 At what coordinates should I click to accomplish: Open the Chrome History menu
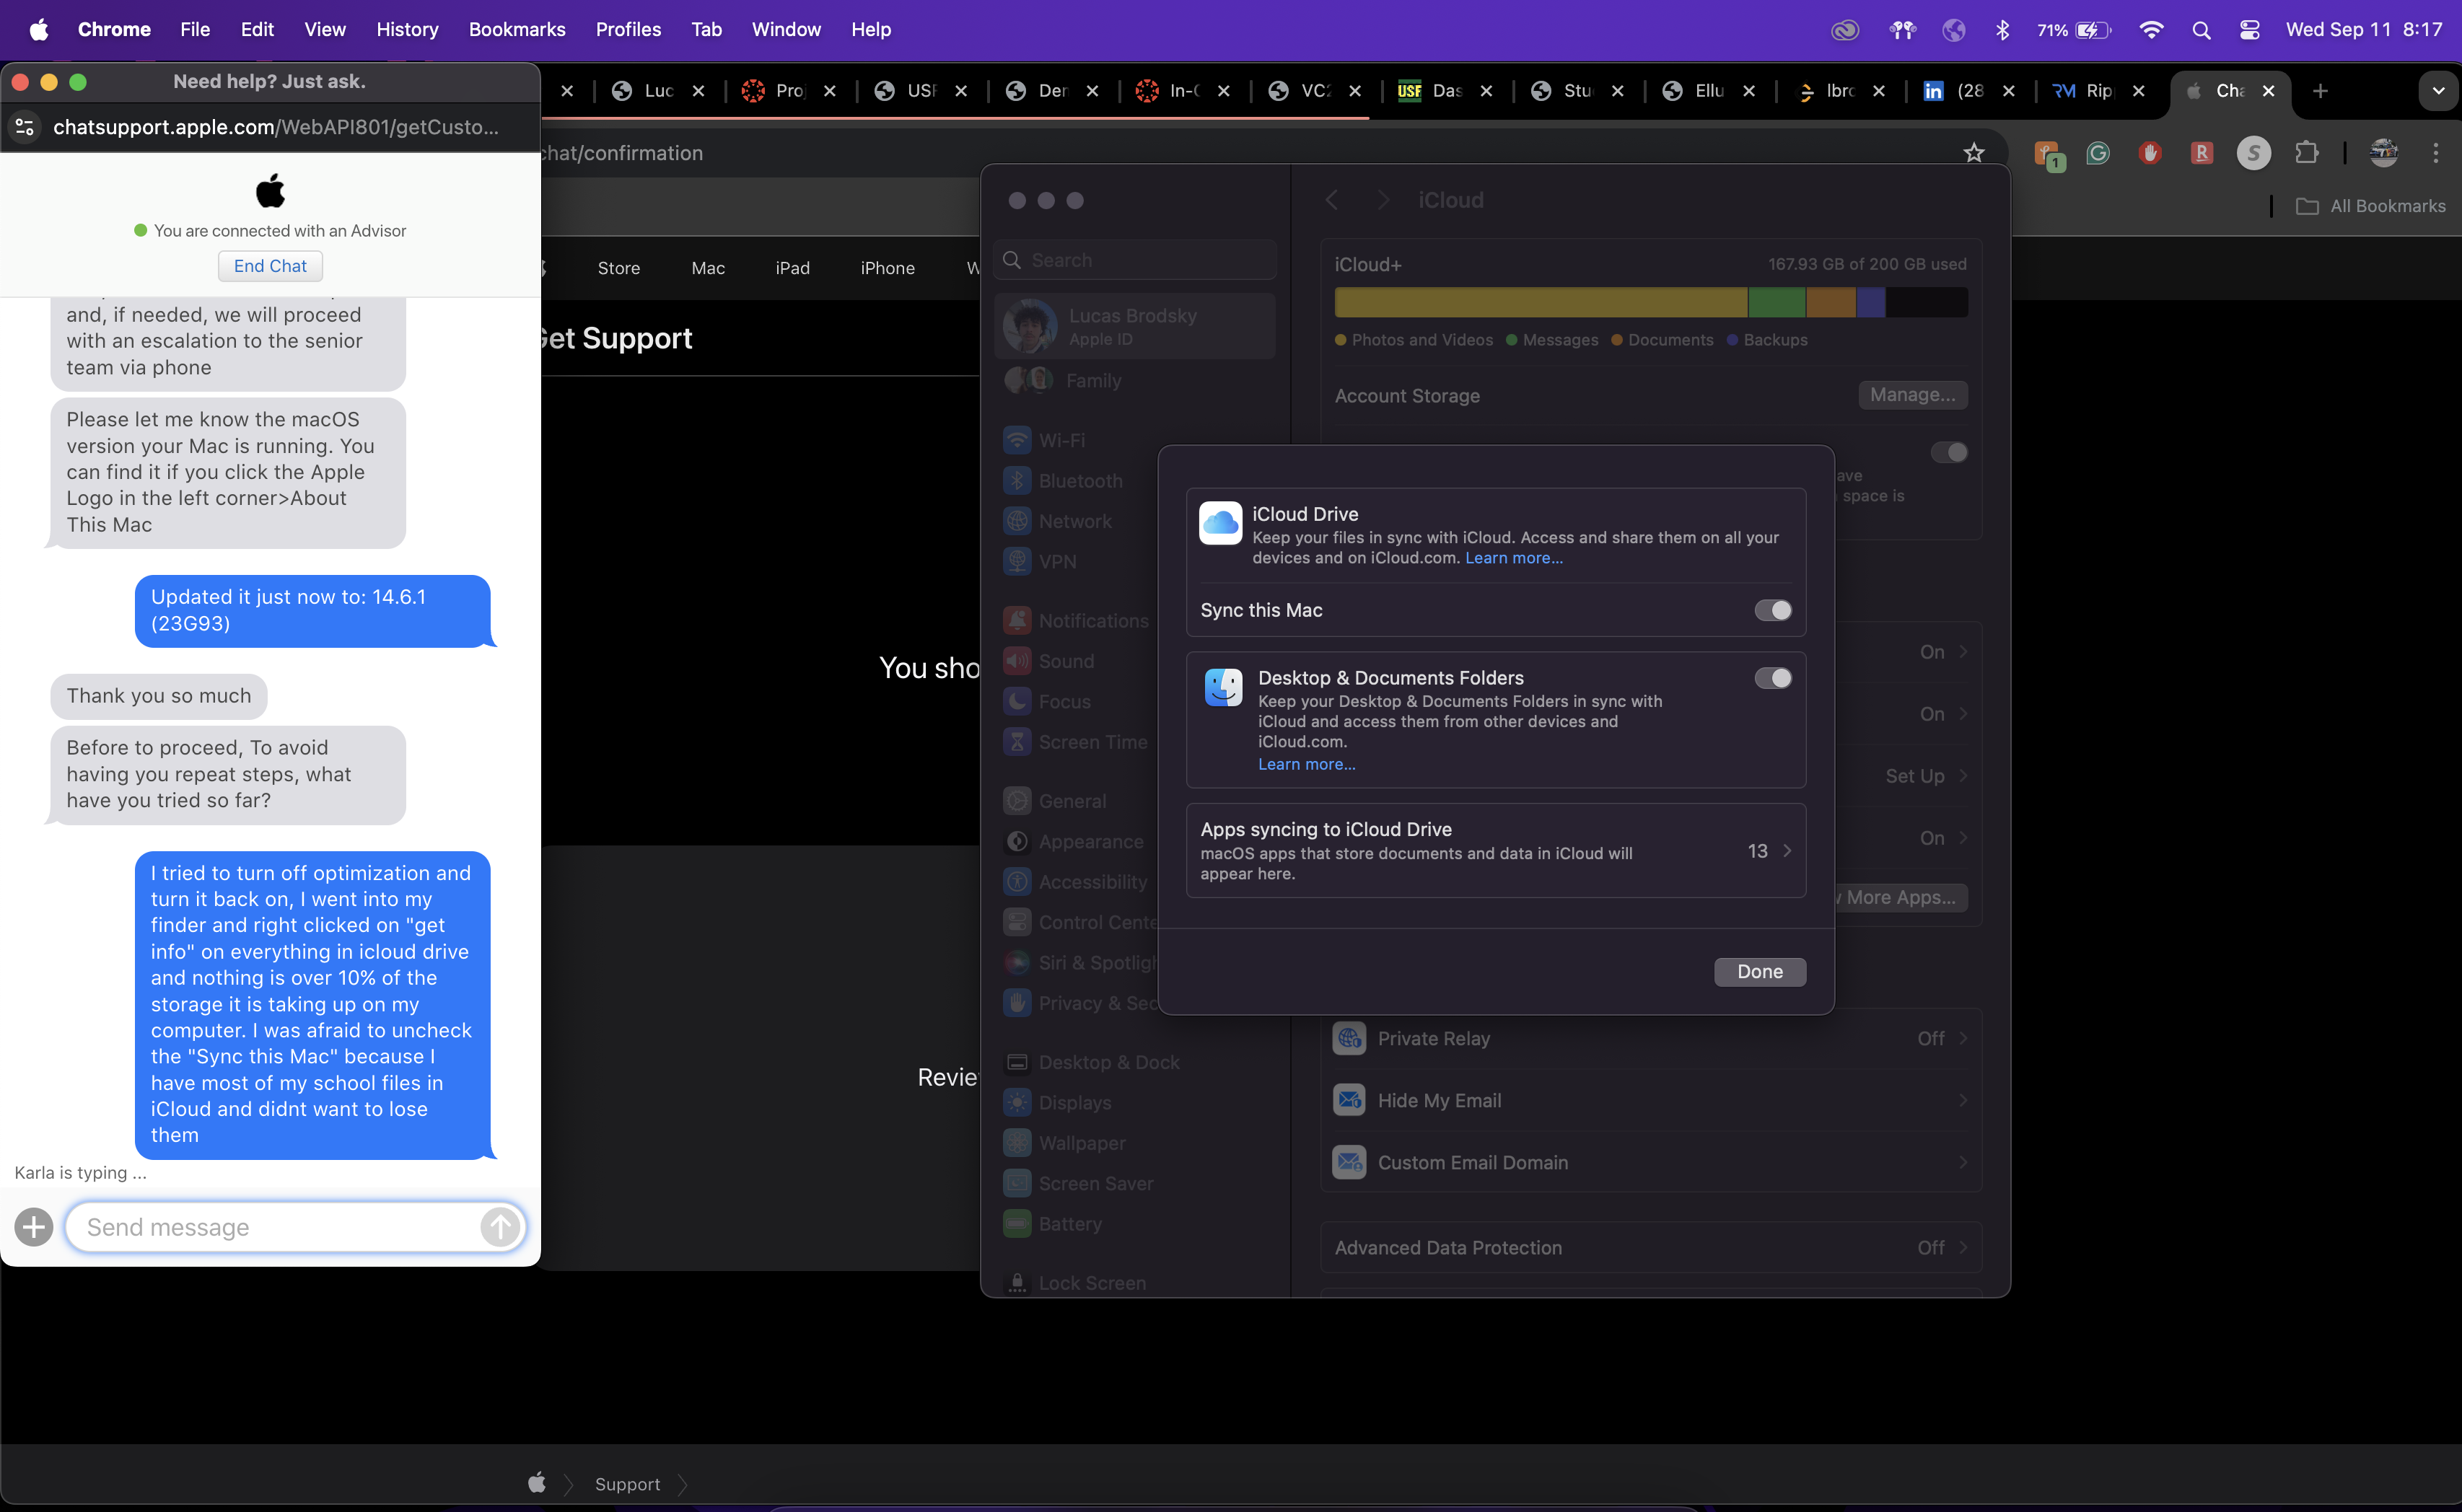pyautogui.click(x=407, y=29)
